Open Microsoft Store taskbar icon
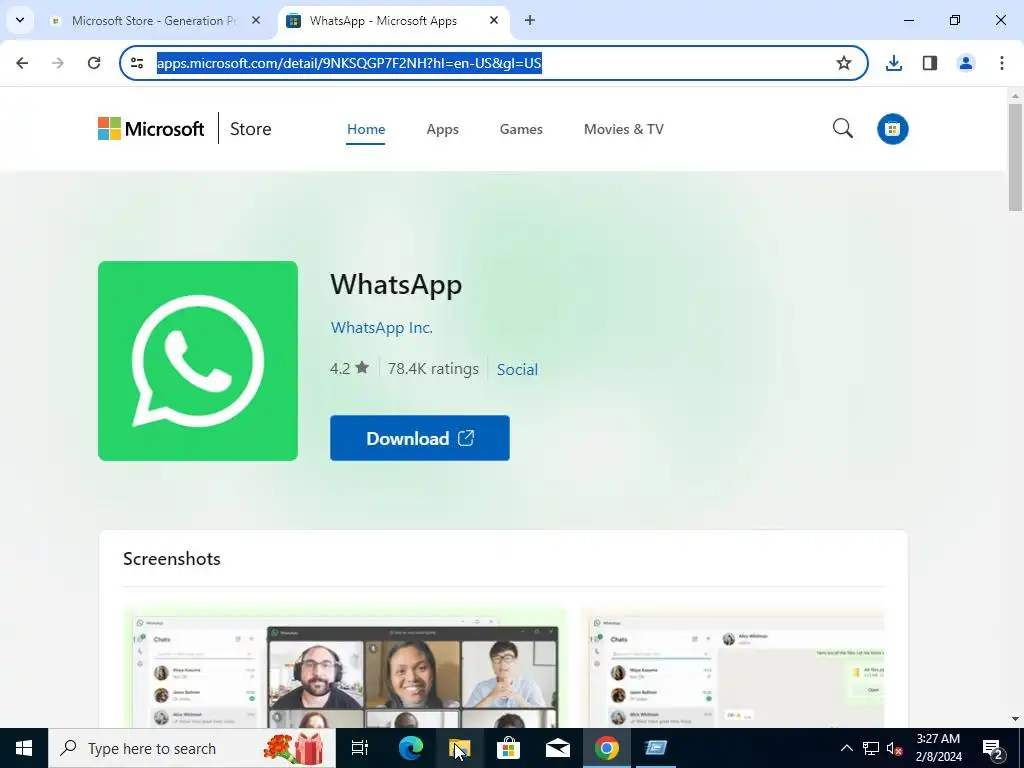This screenshot has width=1024, height=768. (508, 748)
